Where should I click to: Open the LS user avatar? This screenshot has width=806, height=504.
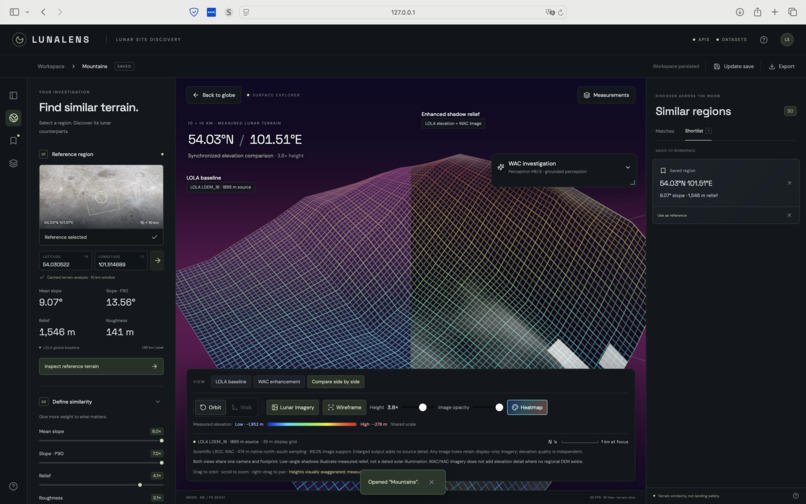point(787,40)
